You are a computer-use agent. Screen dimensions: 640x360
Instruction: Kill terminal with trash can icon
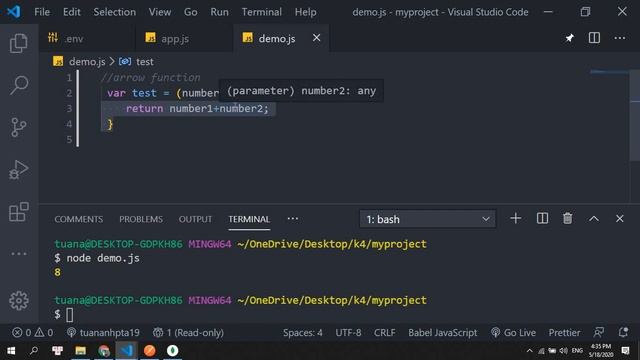tap(567, 218)
